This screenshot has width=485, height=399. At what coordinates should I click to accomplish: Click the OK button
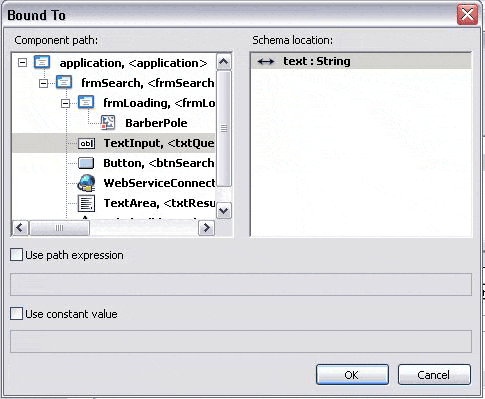(352, 375)
